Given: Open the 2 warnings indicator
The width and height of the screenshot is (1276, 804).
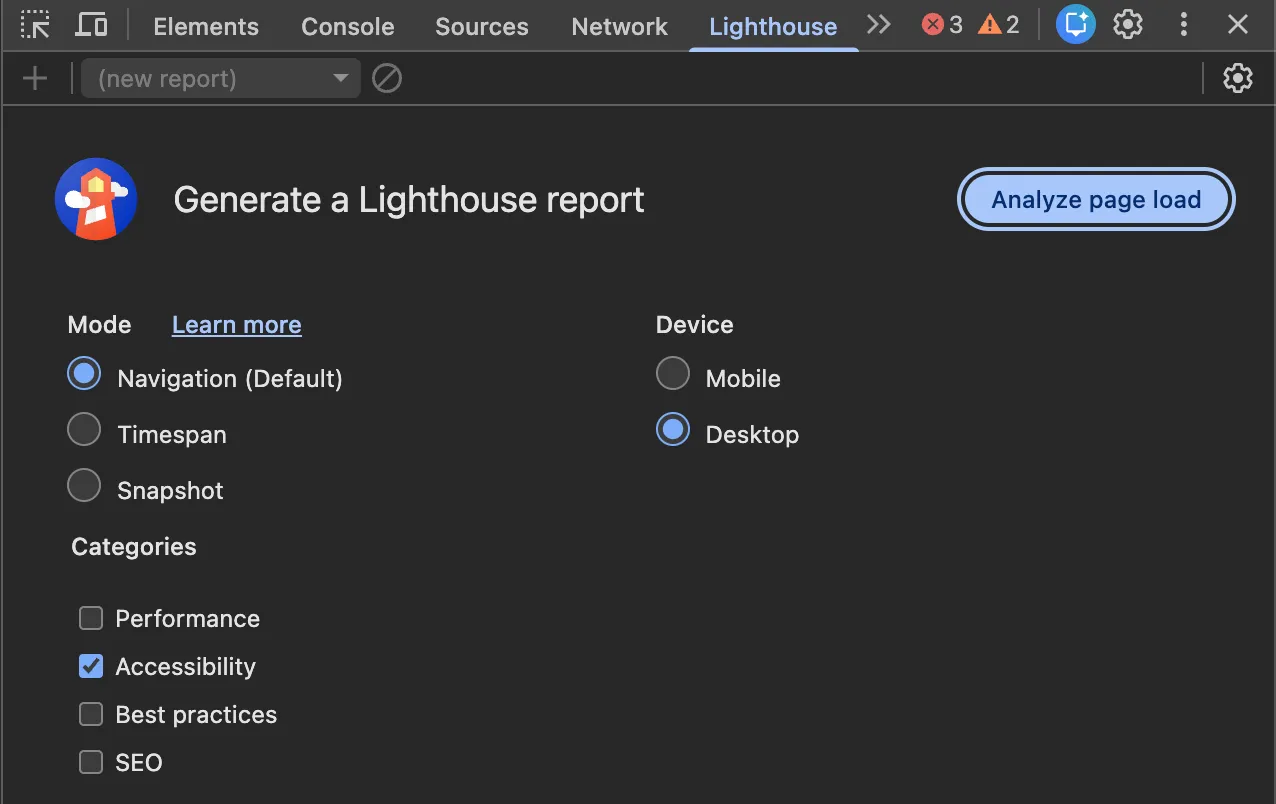Looking at the screenshot, I should click(x=999, y=25).
